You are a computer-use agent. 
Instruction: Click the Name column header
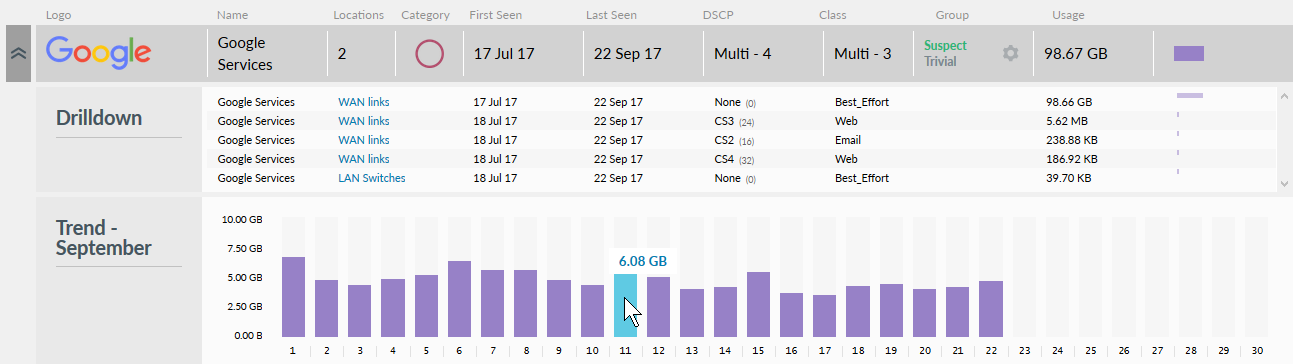pyautogui.click(x=232, y=15)
